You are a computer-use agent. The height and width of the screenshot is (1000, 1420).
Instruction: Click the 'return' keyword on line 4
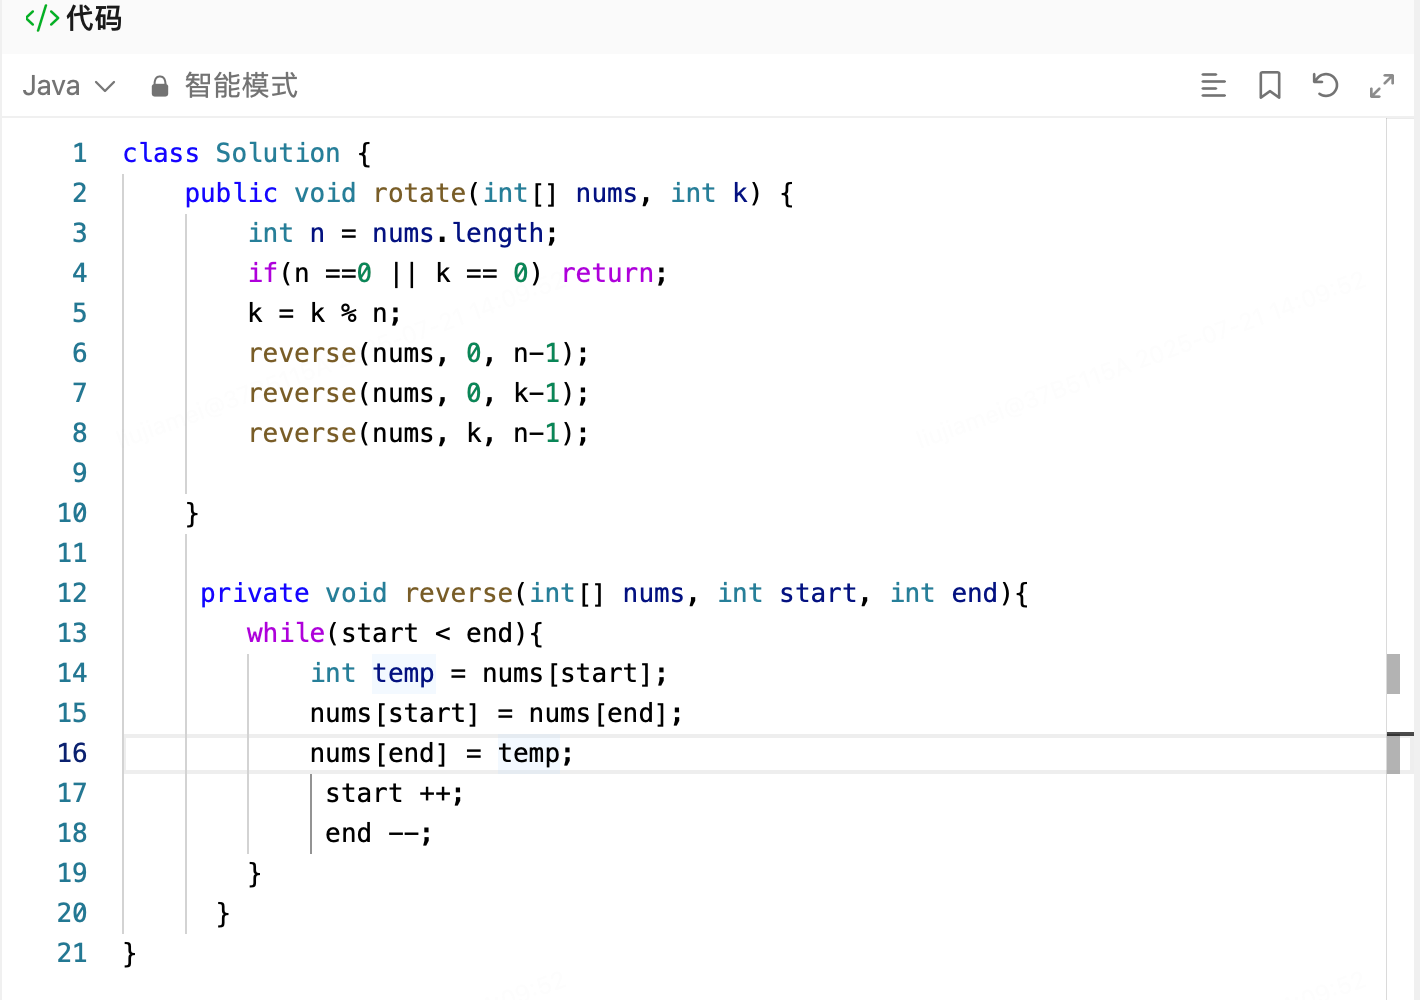[607, 273]
